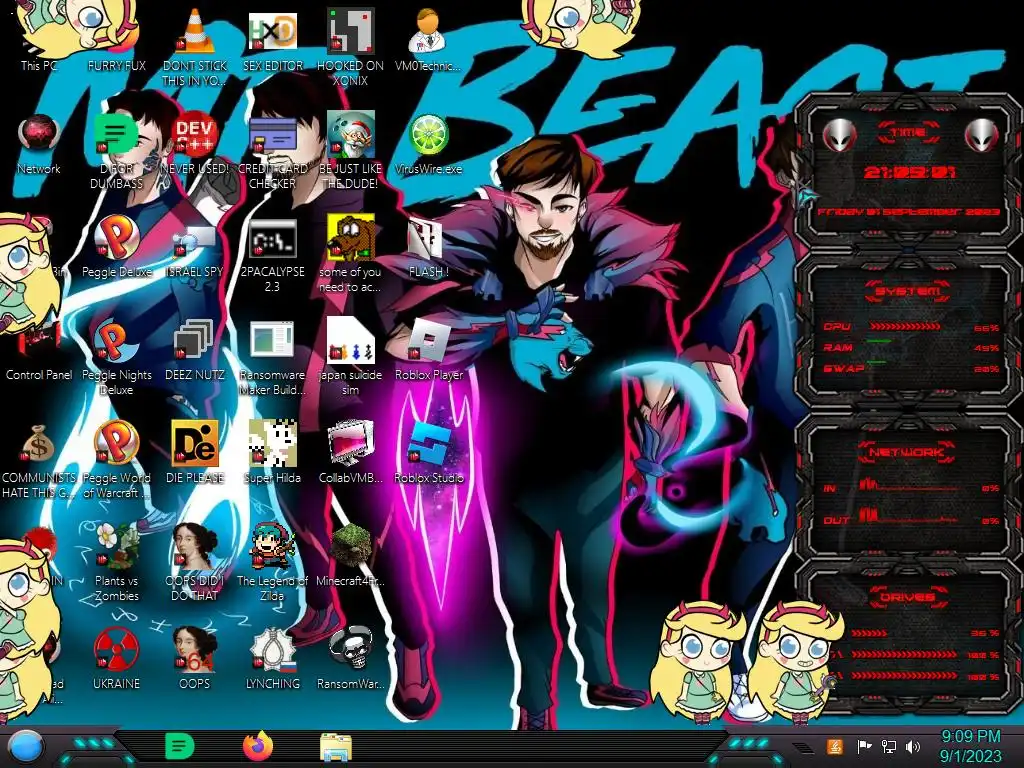
Task: Open the dog icon labeled some of you need
Action: [x=351, y=255]
